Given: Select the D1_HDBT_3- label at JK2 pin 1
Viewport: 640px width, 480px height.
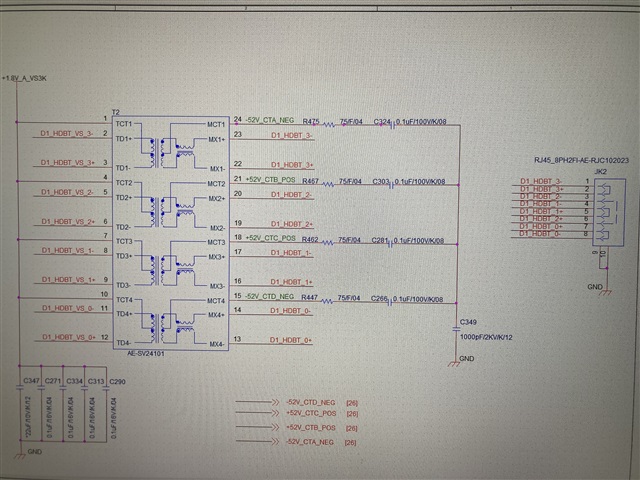Looking at the screenshot, I should (x=541, y=181).
